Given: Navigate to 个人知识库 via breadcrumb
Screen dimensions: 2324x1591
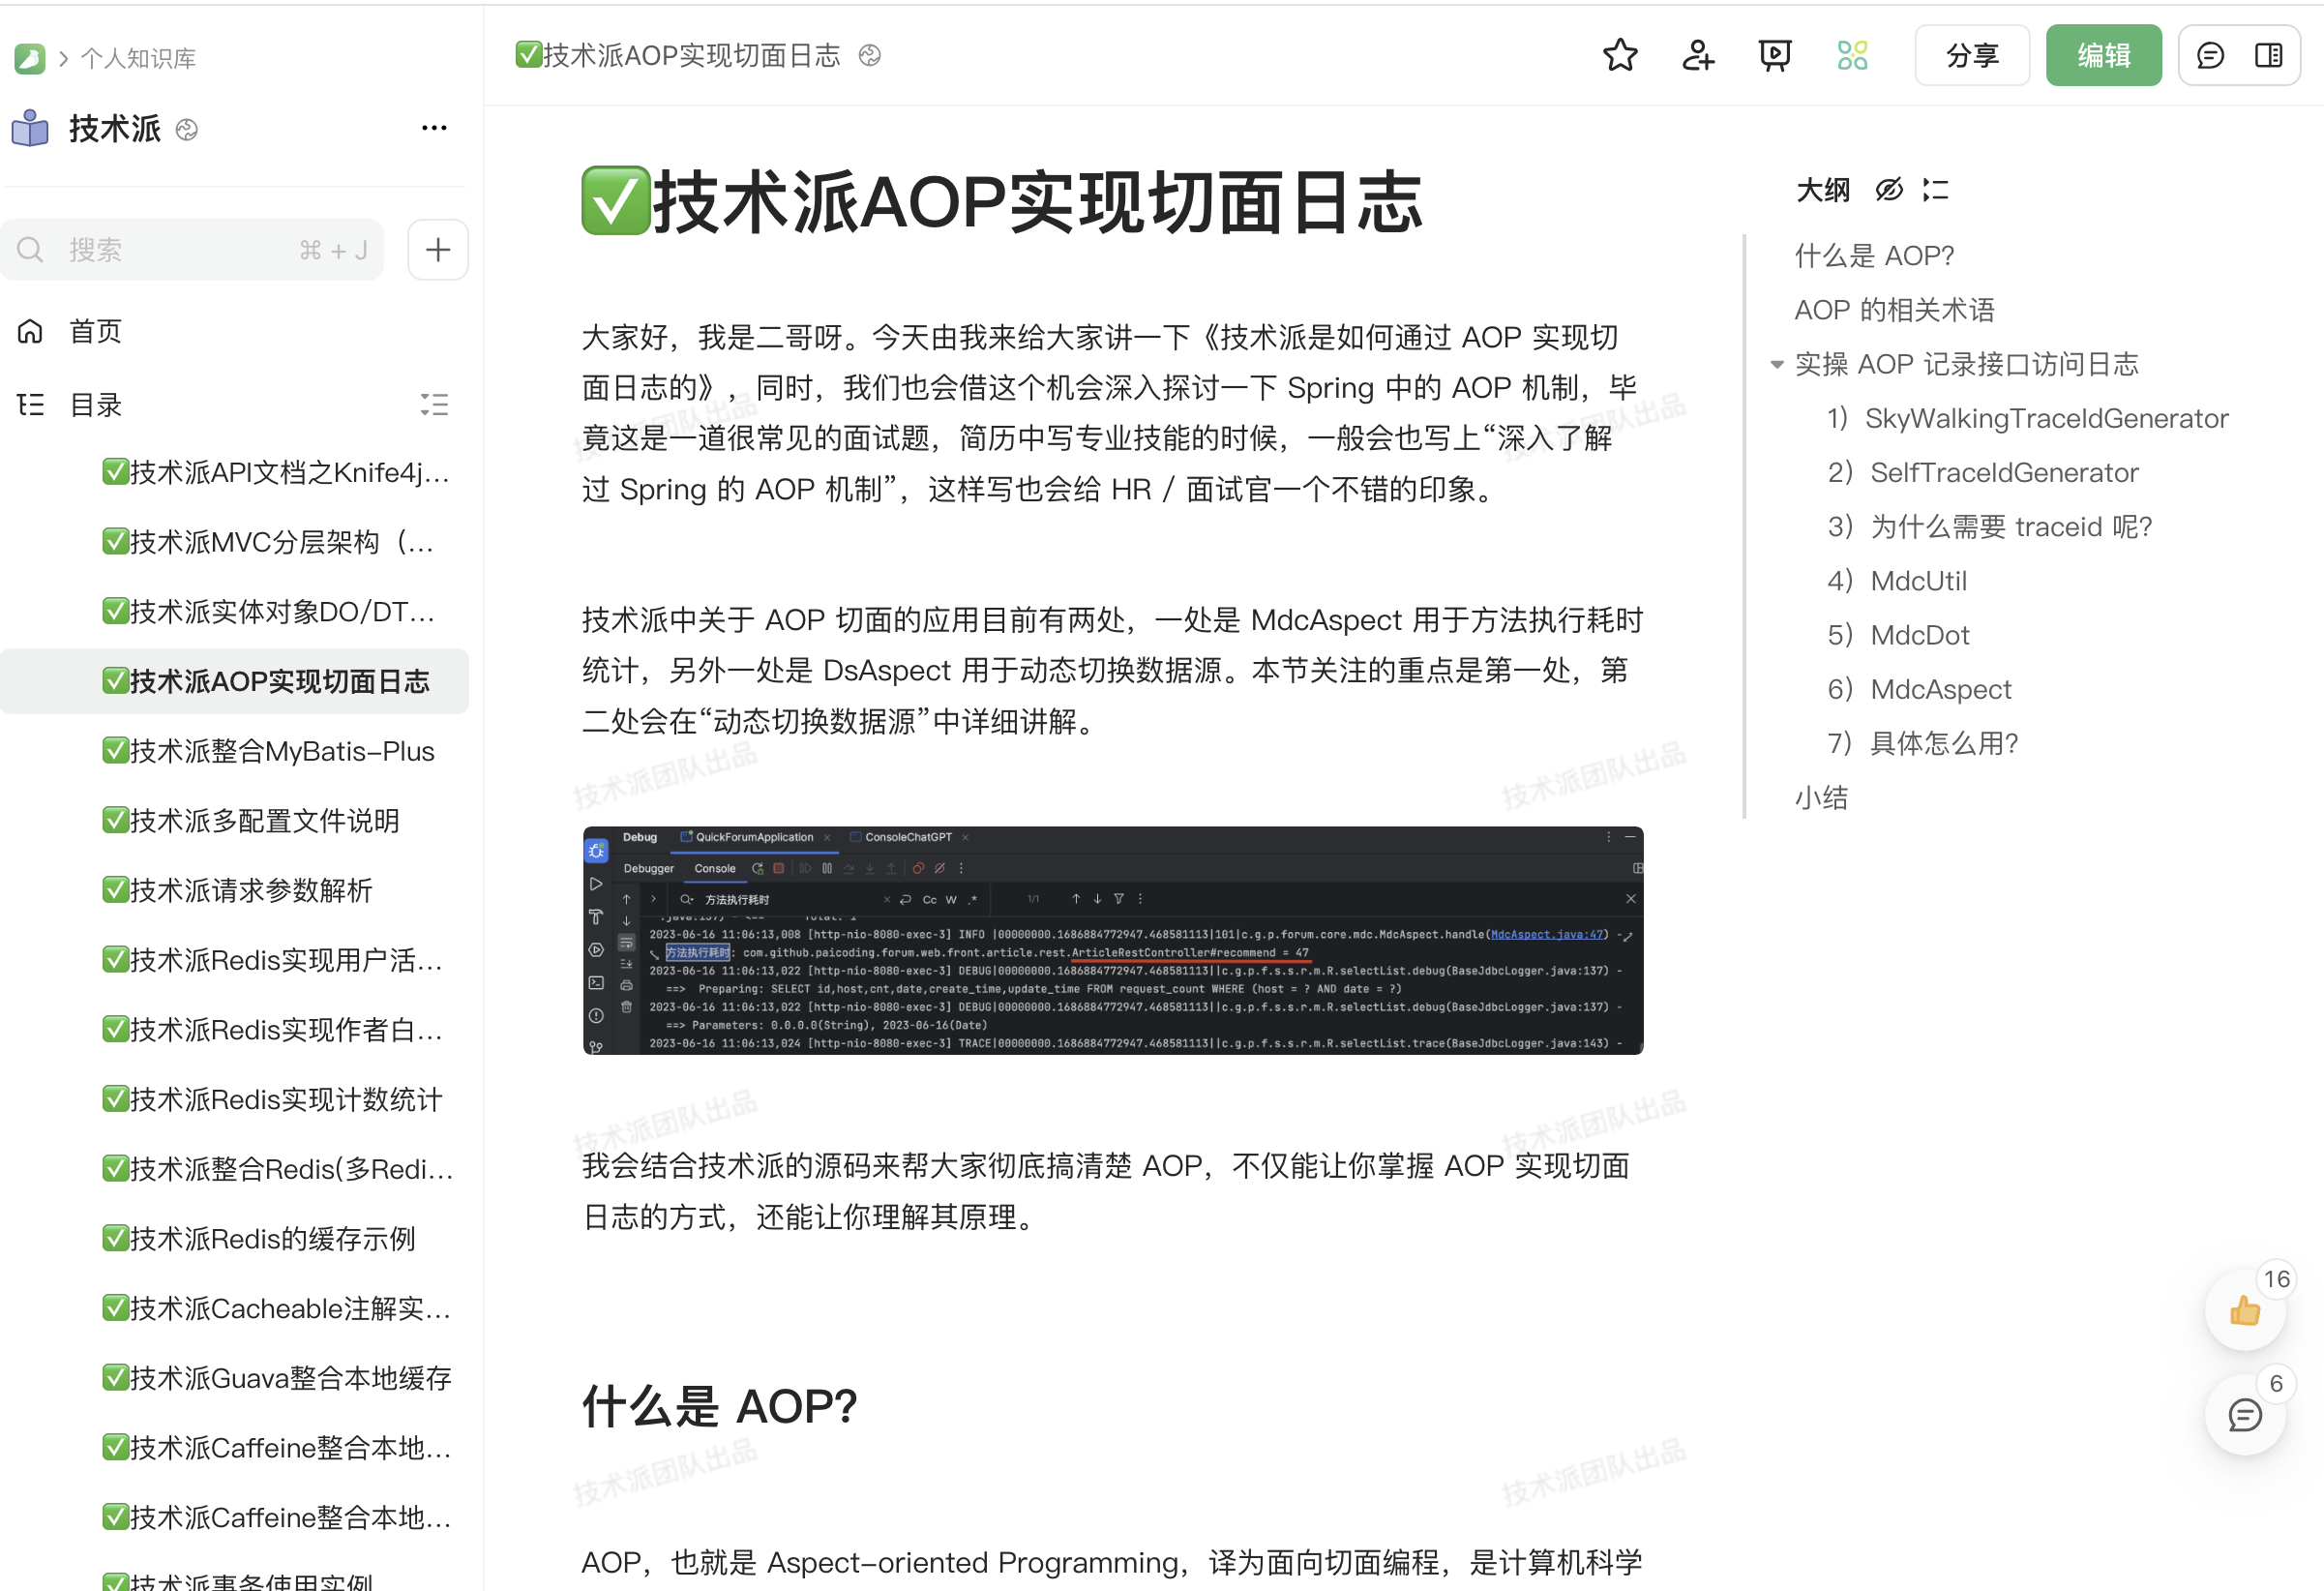Looking at the screenshot, I should tap(137, 57).
